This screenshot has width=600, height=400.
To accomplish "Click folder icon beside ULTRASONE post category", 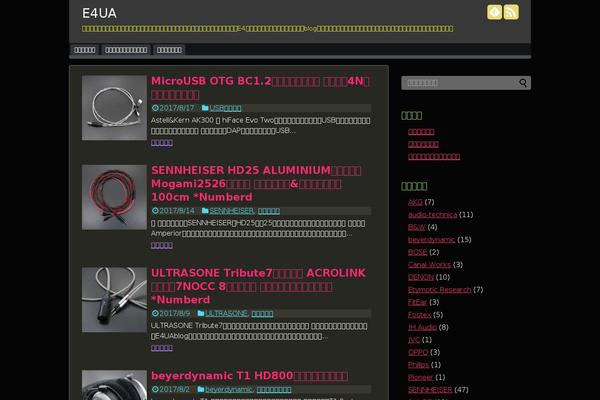I will click(201, 313).
